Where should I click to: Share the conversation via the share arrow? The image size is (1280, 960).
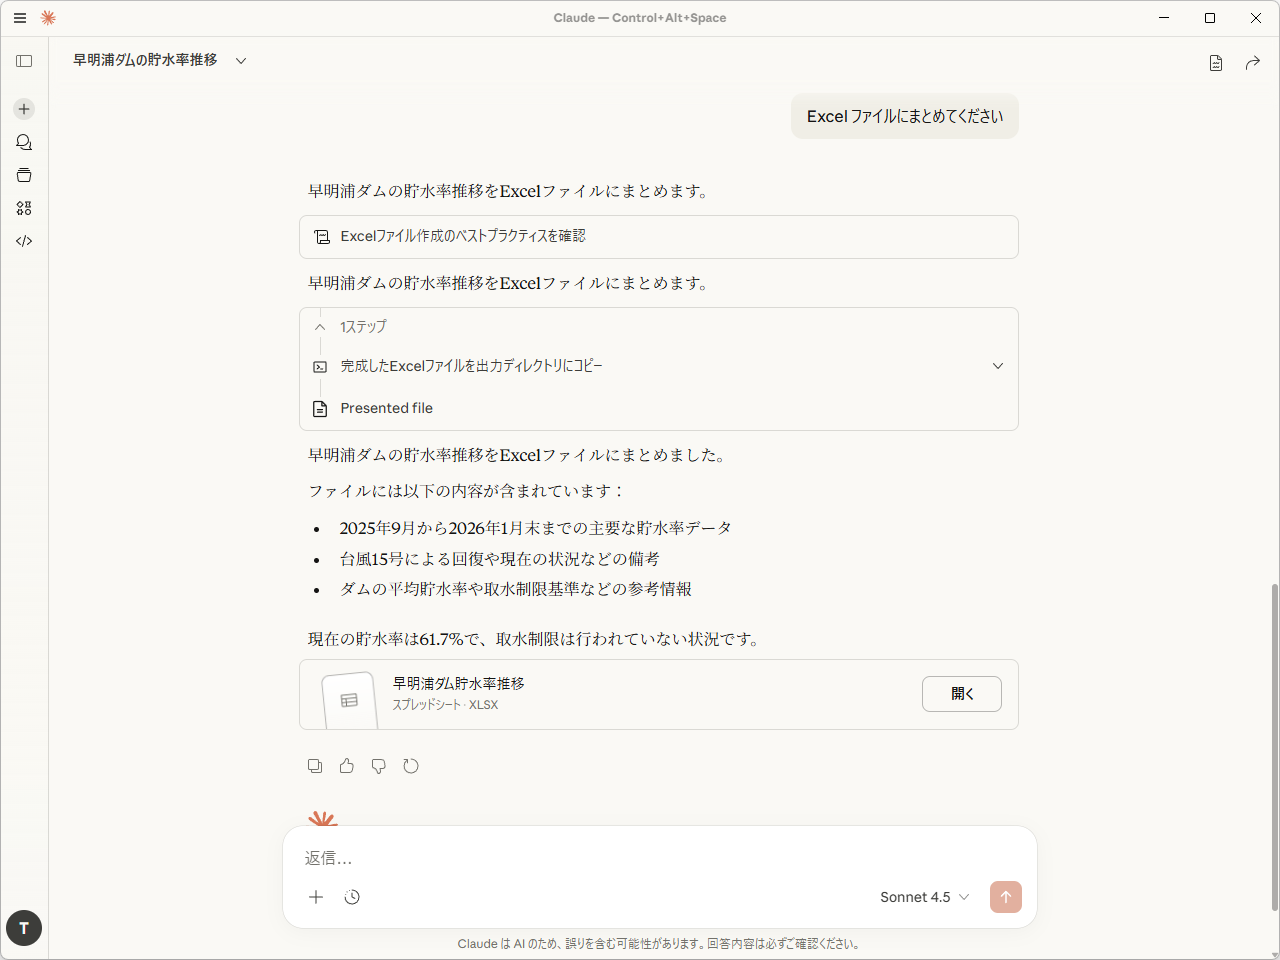pos(1252,62)
